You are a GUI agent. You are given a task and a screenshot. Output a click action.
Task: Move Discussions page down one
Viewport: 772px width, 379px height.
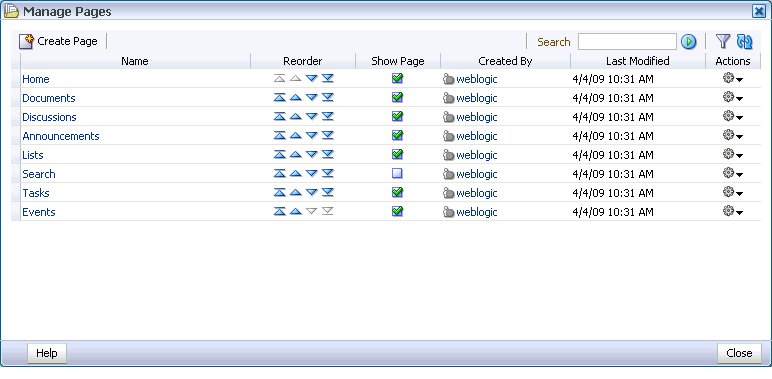coord(312,117)
